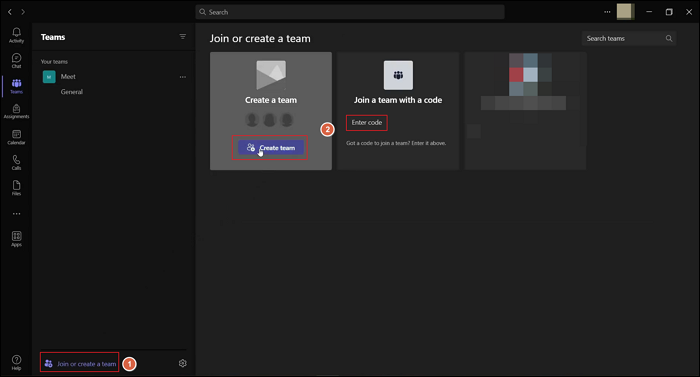Open the Calls section

(17, 163)
